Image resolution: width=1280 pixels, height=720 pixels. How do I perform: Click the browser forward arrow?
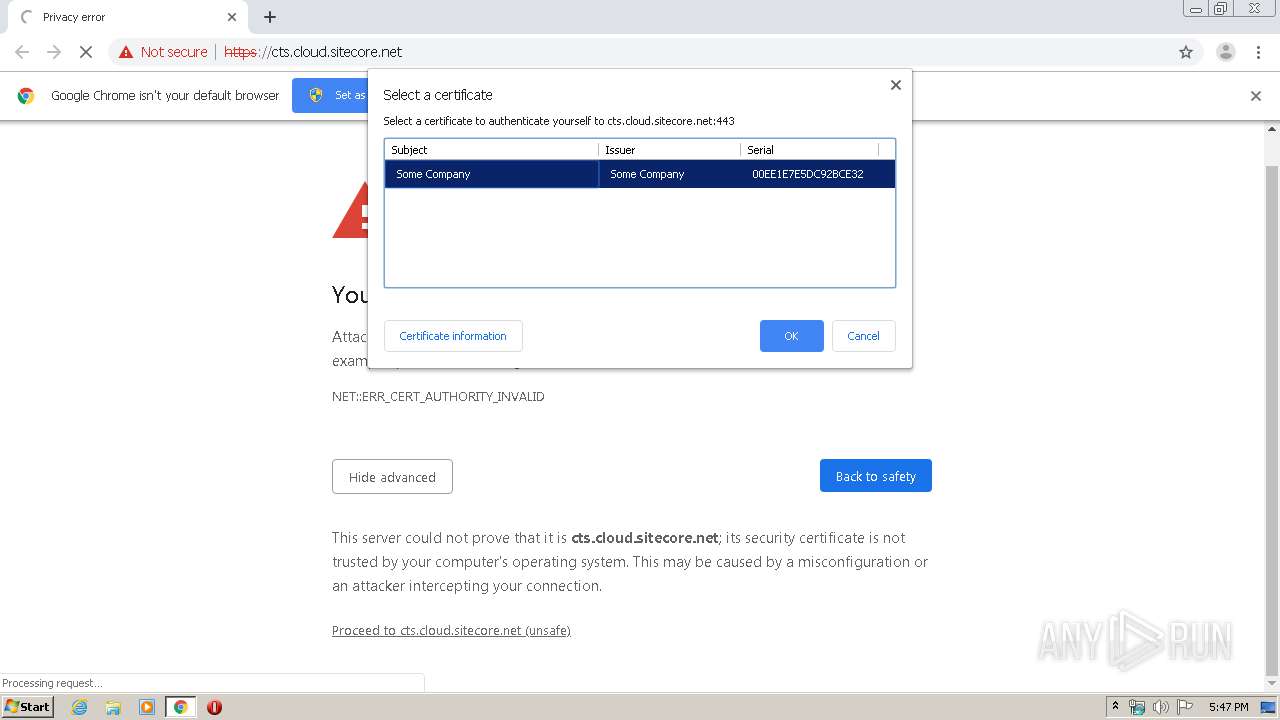tap(54, 52)
